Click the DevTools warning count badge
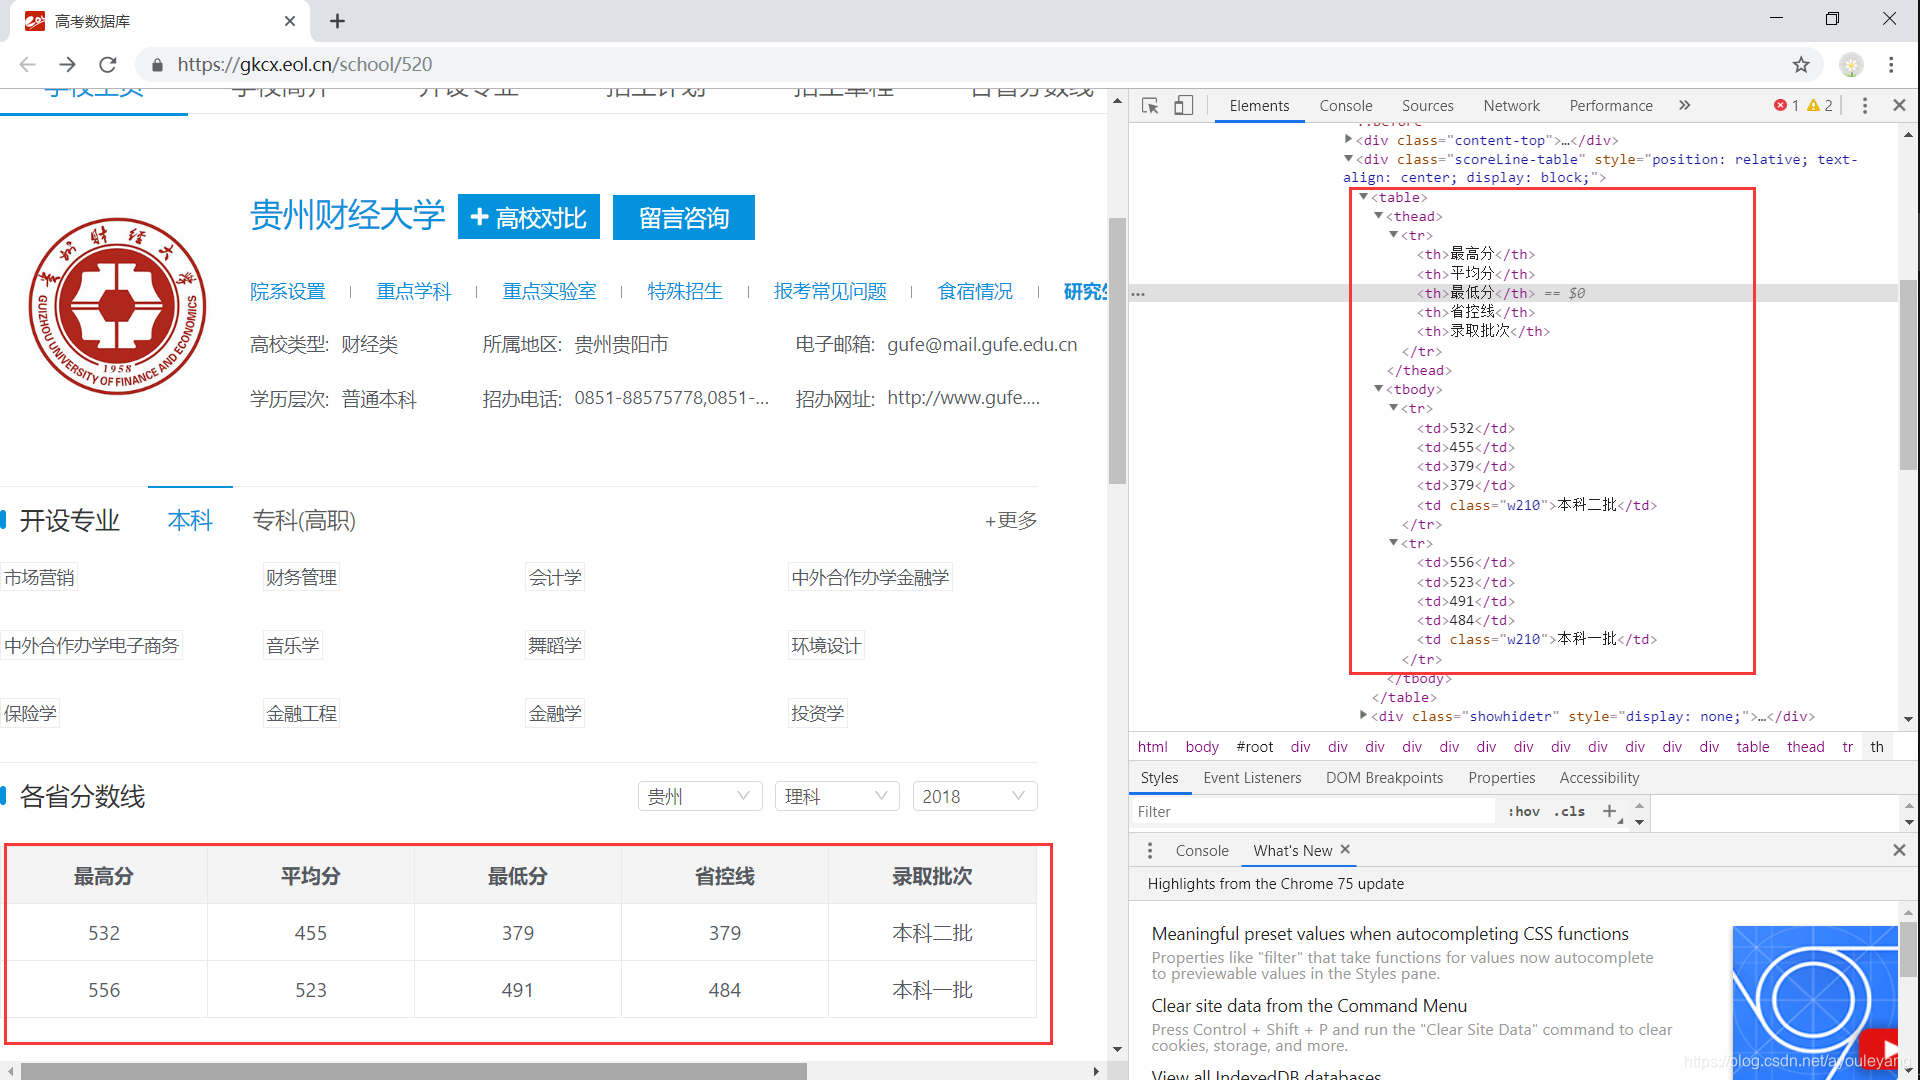Screen dimensions: 1920x1080 click(x=1820, y=105)
